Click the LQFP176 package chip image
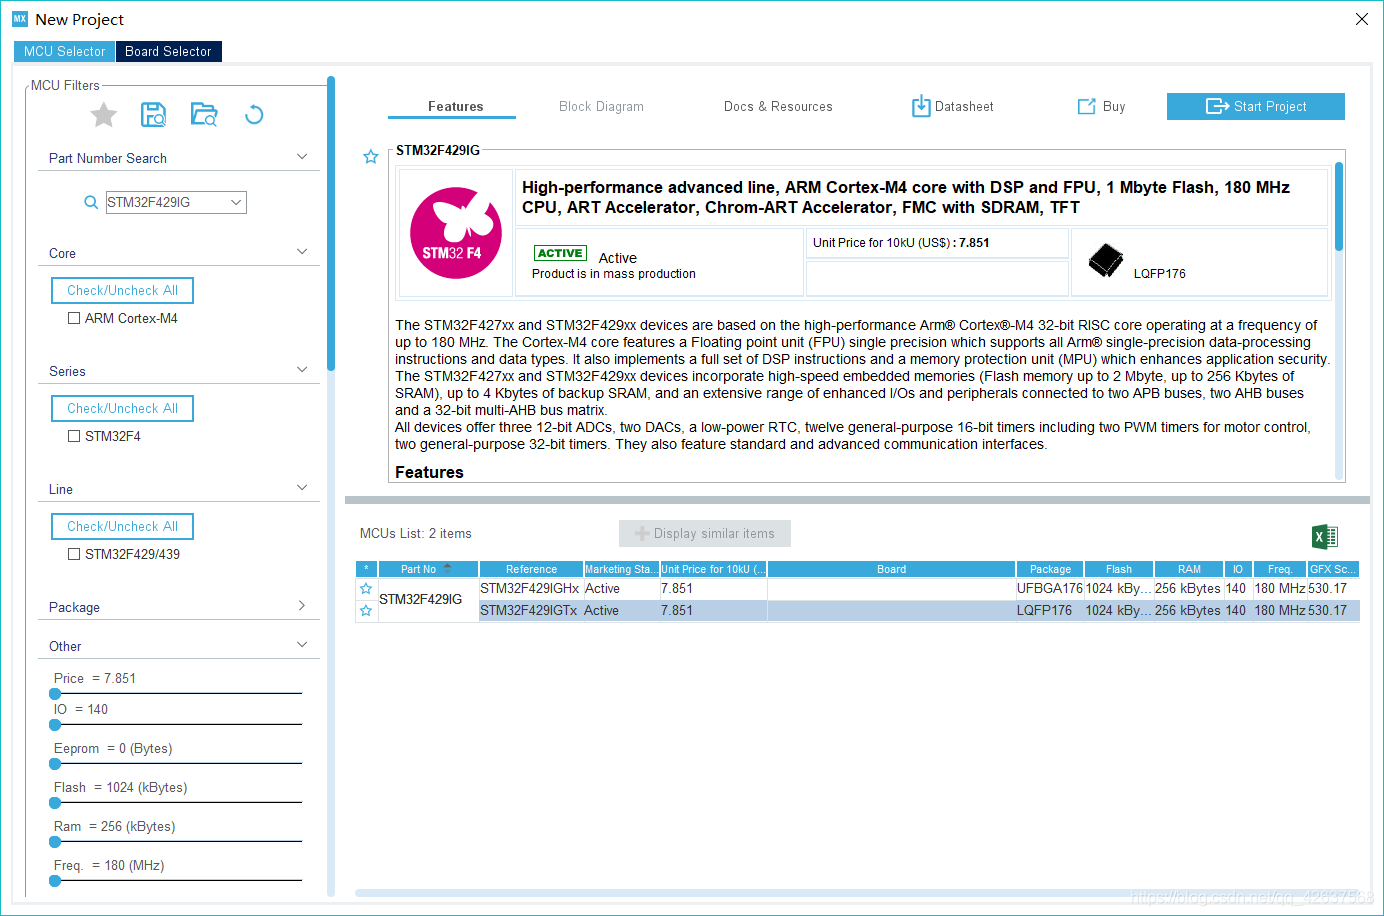Viewport: 1384px width, 916px height. (1105, 261)
